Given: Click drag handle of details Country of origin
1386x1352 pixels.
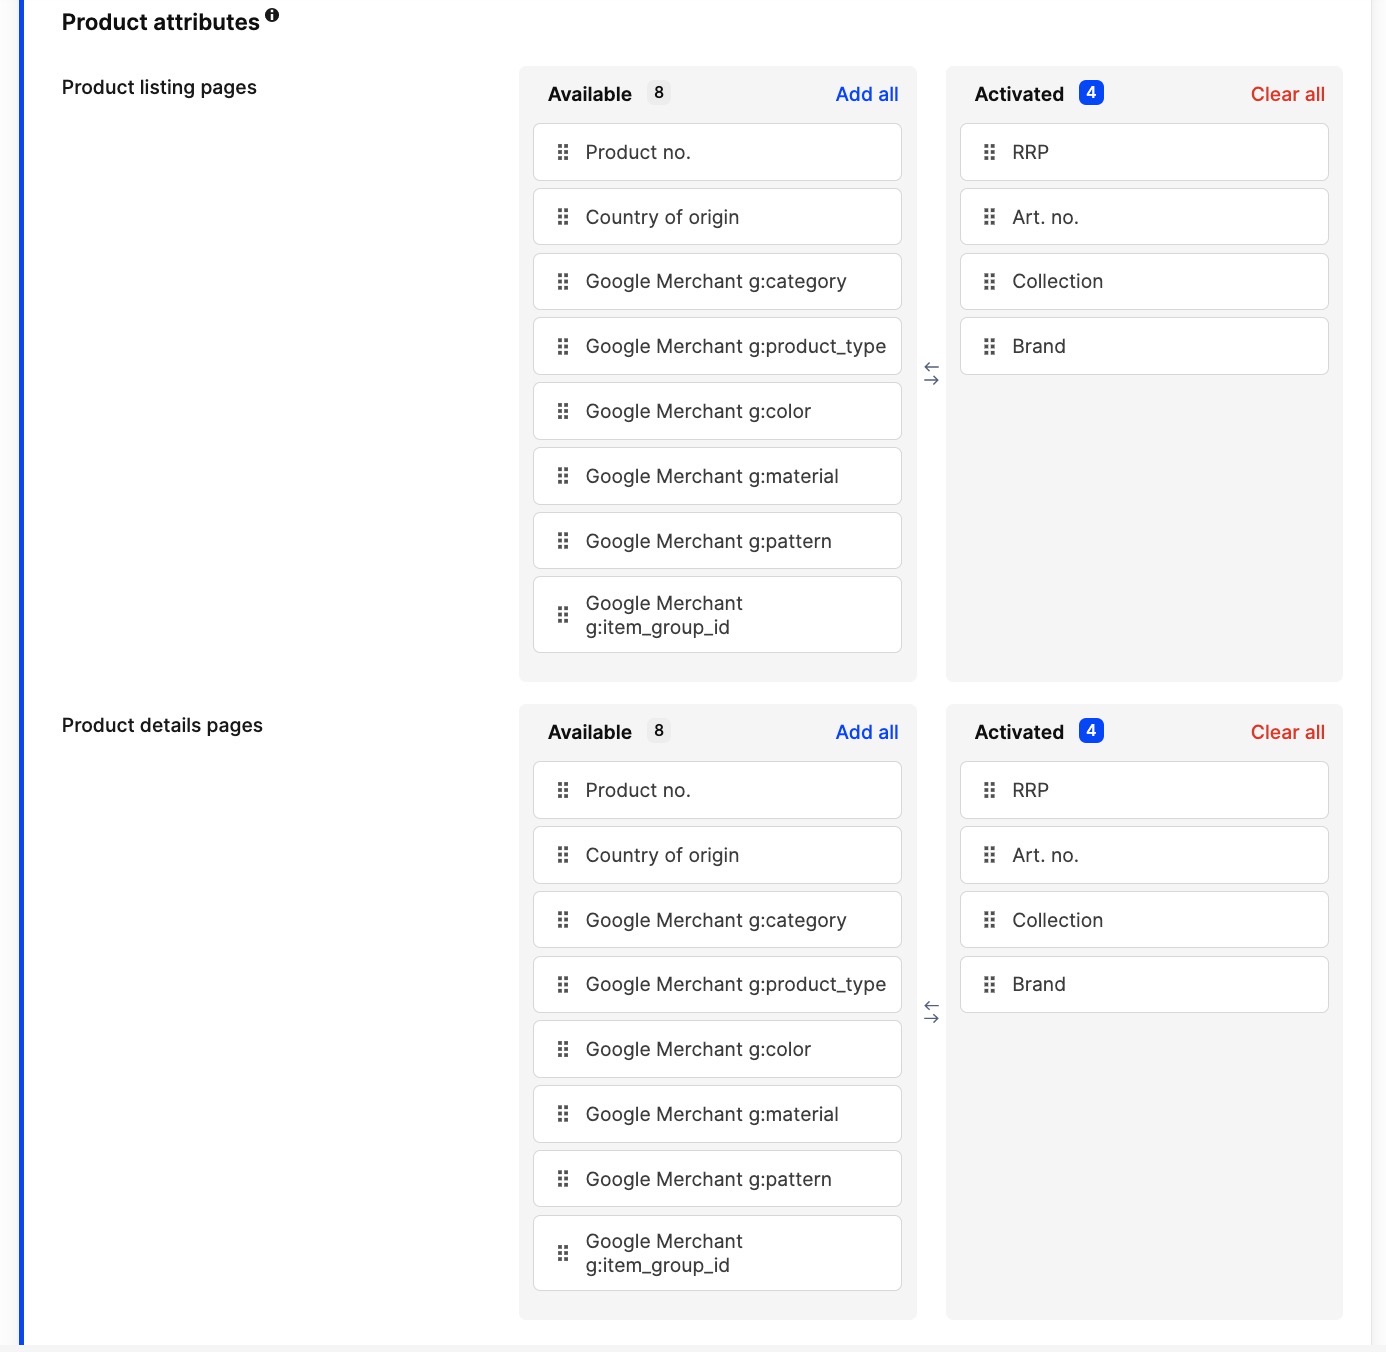Looking at the screenshot, I should point(563,855).
